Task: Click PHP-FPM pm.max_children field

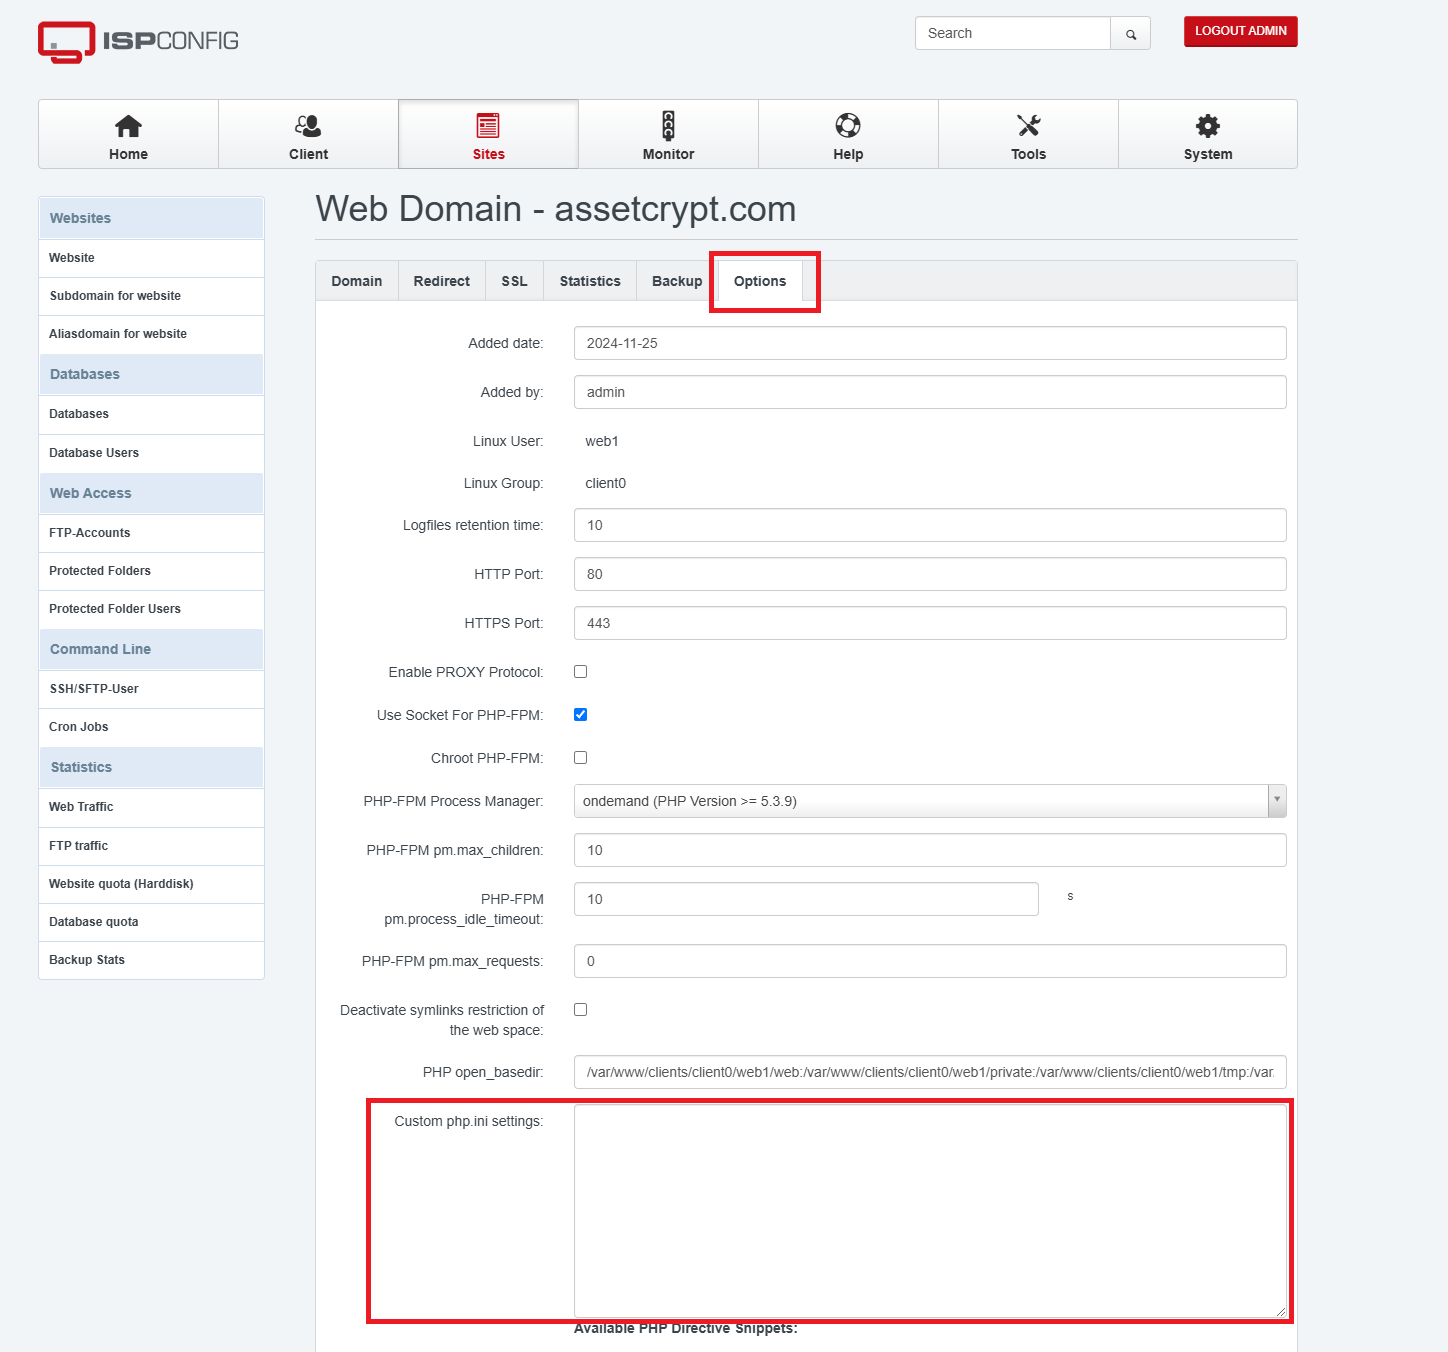Action: [x=930, y=850]
